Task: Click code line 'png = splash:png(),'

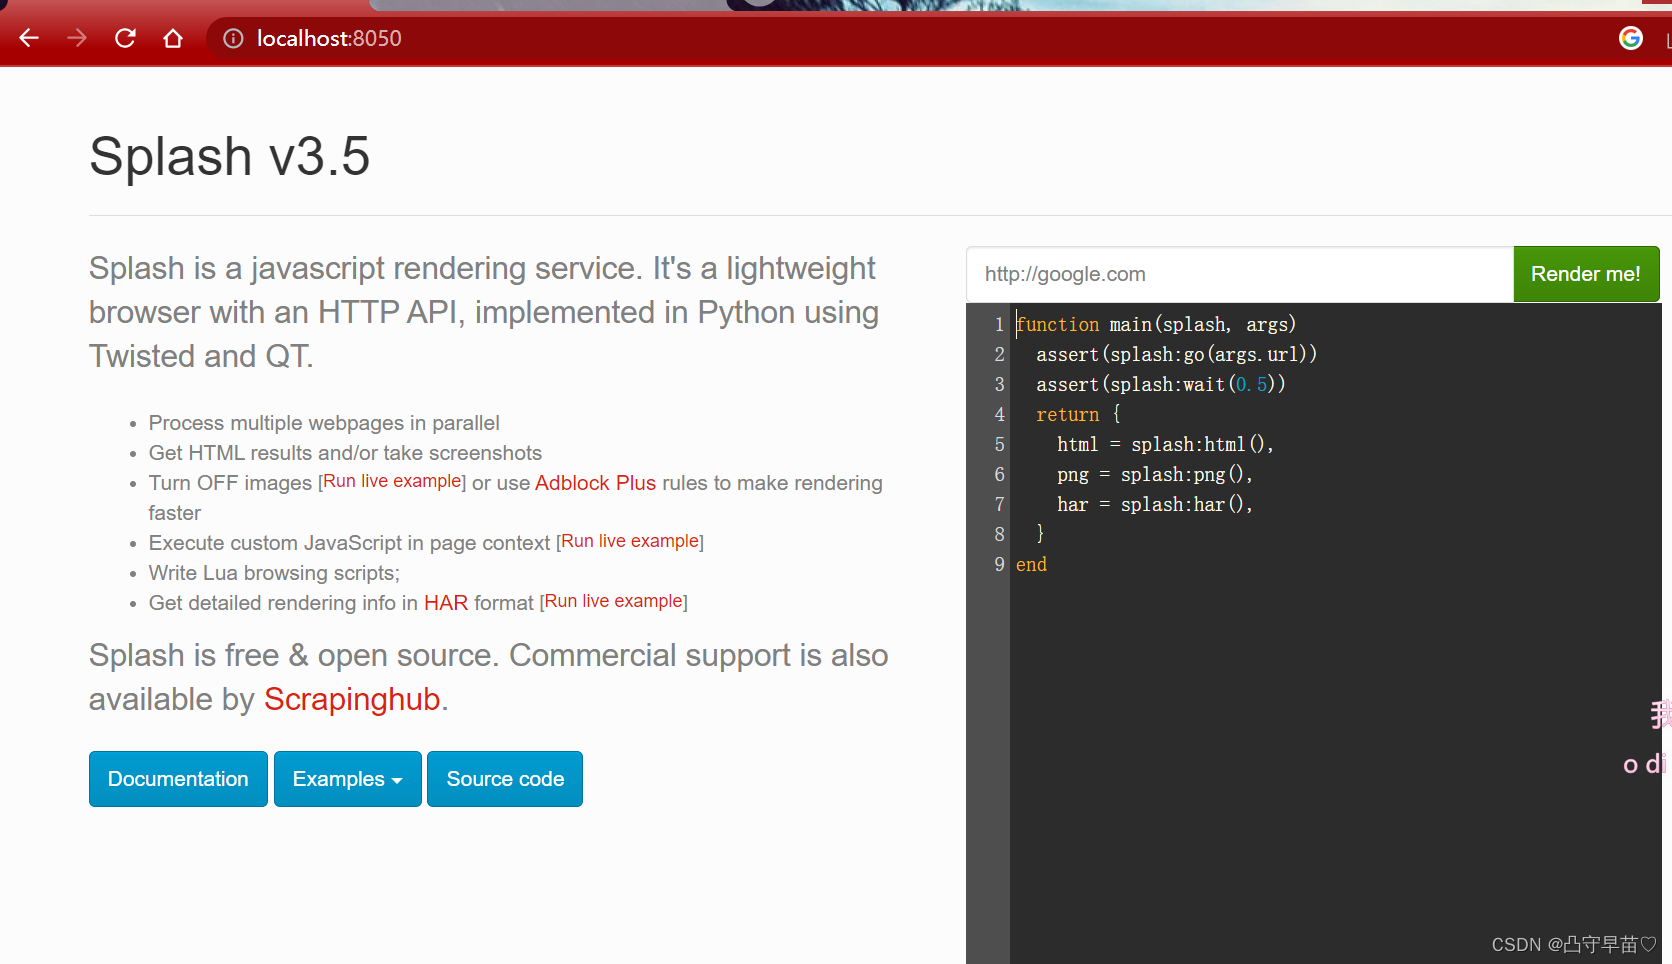Action: [1155, 474]
